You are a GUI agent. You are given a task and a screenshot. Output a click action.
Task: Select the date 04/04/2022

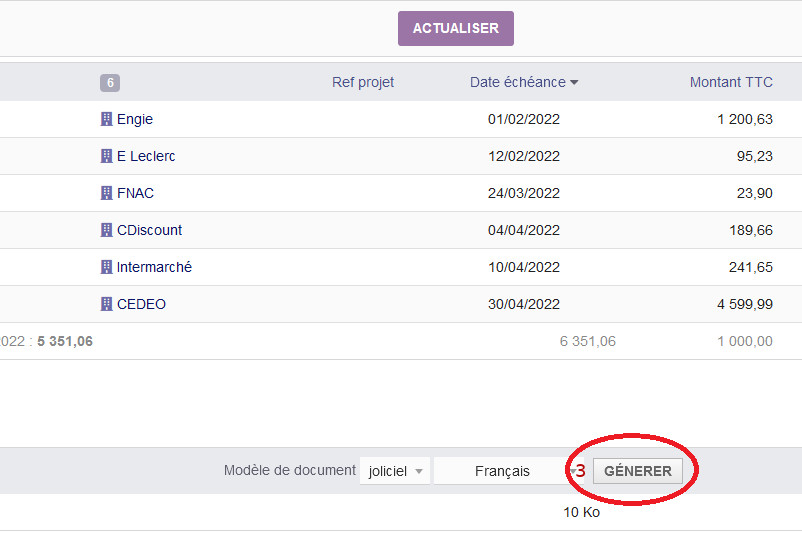[524, 230]
